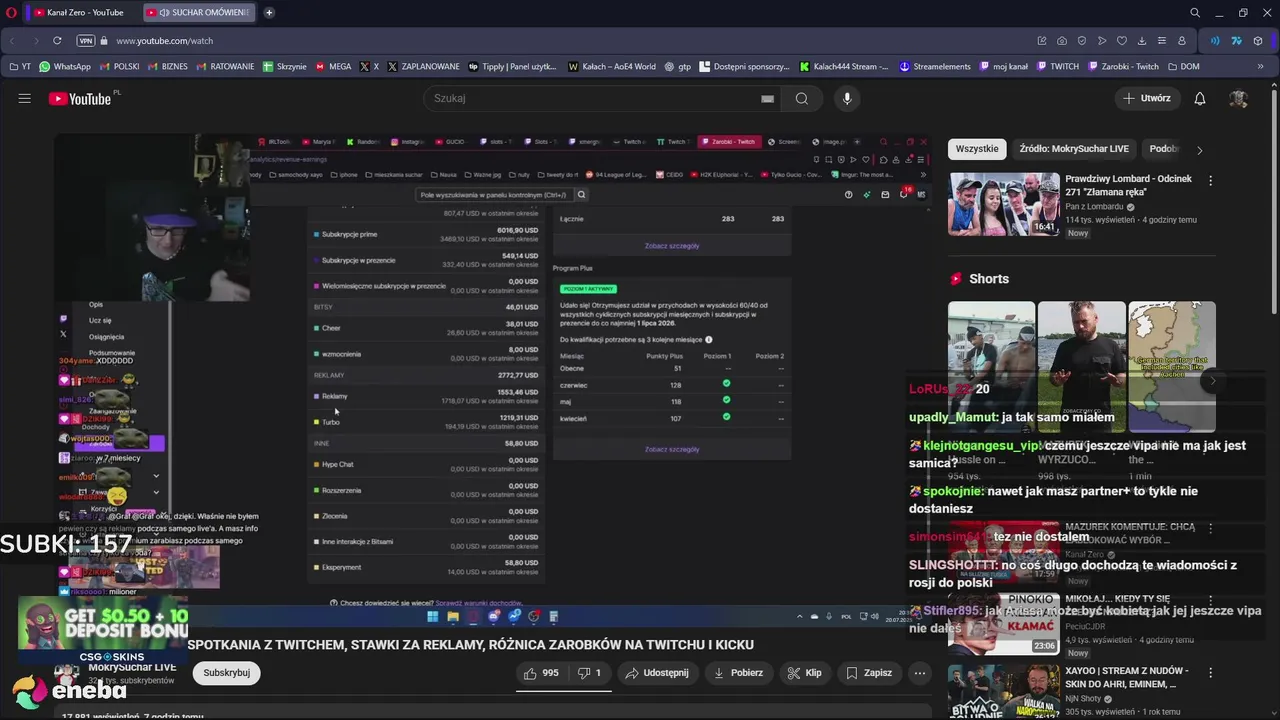Open more actions menu beside Zapisz

920,673
